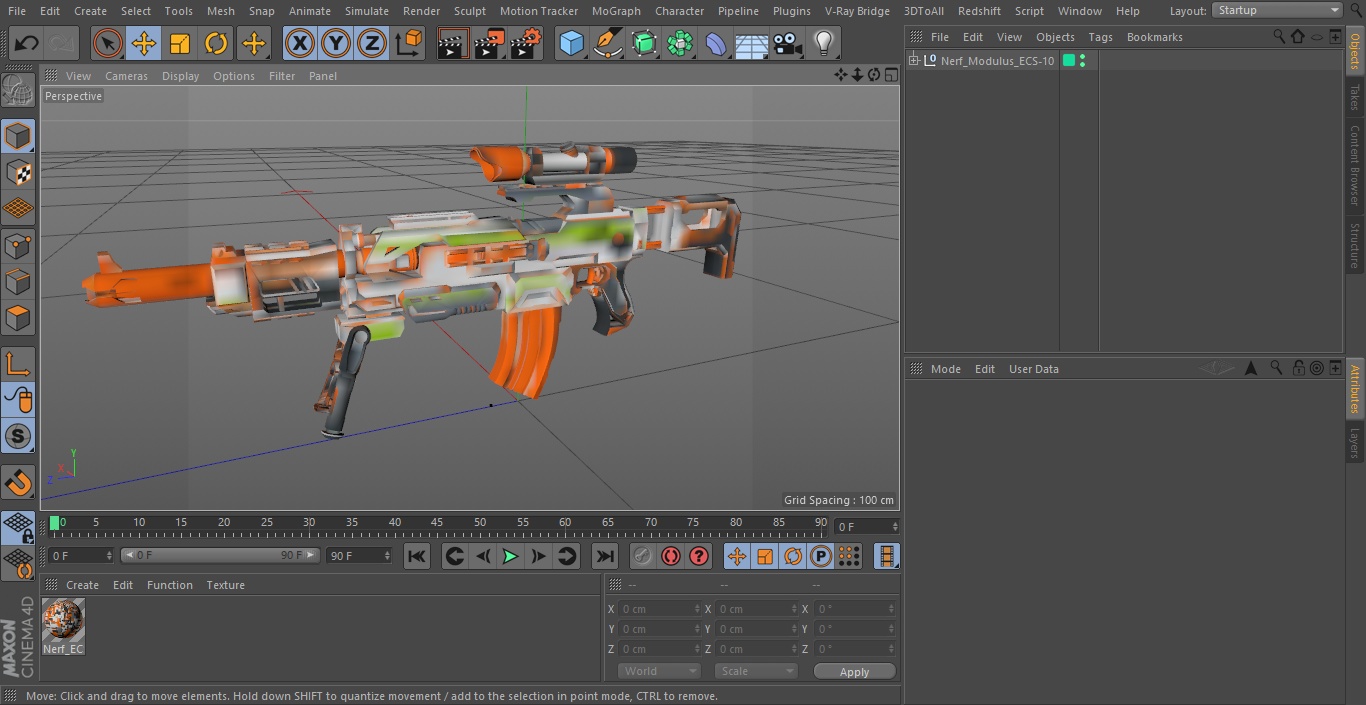Switch to Polygons mode

(x=18, y=318)
